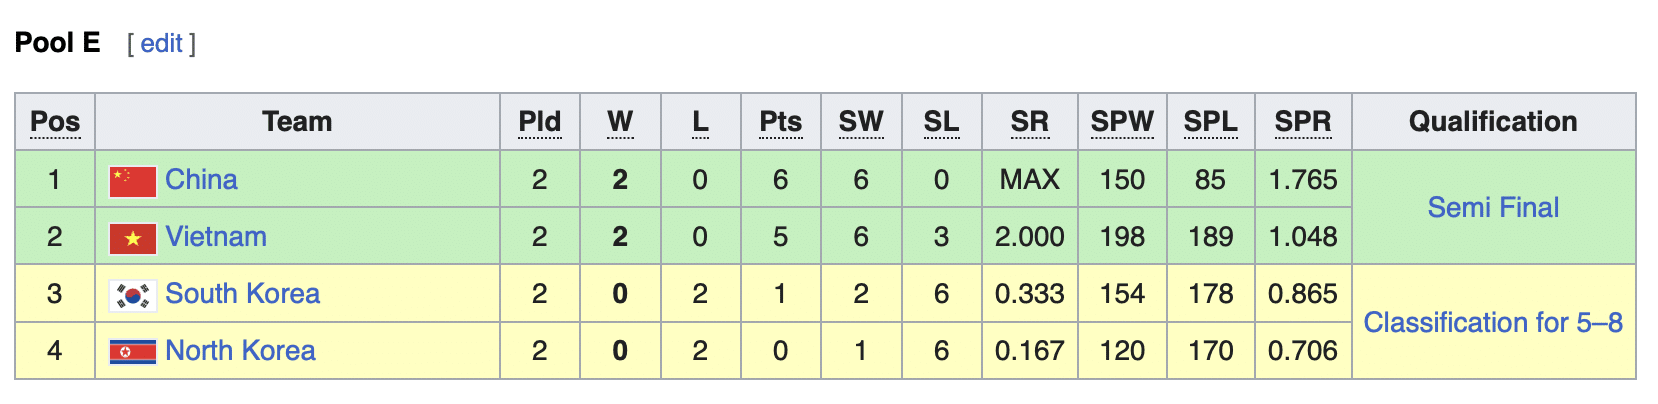The height and width of the screenshot is (404, 1658).
Task: Edit the Pool E section
Action: pyautogui.click(x=161, y=44)
